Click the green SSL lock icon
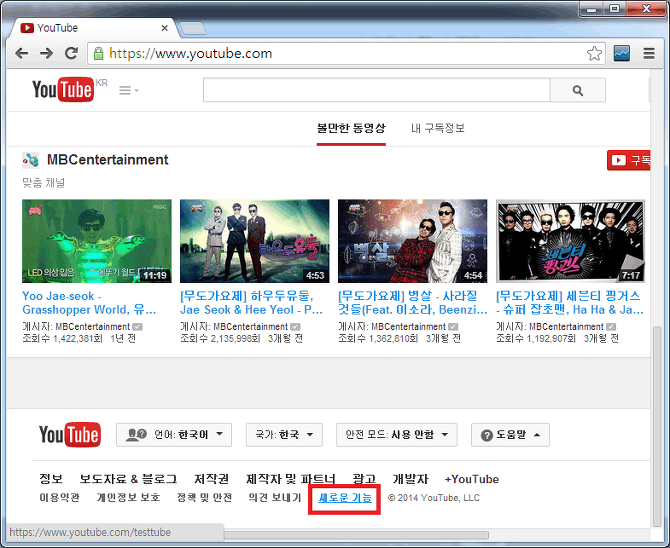 click(x=98, y=53)
